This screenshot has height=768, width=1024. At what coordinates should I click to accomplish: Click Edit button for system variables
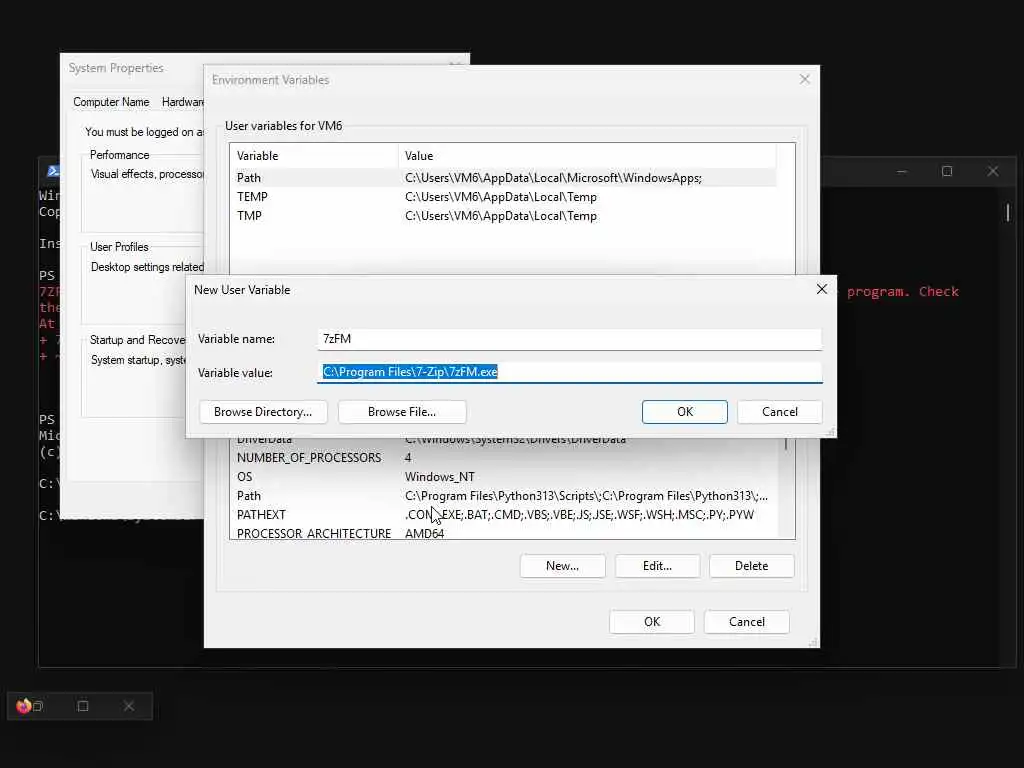click(x=657, y=566)
